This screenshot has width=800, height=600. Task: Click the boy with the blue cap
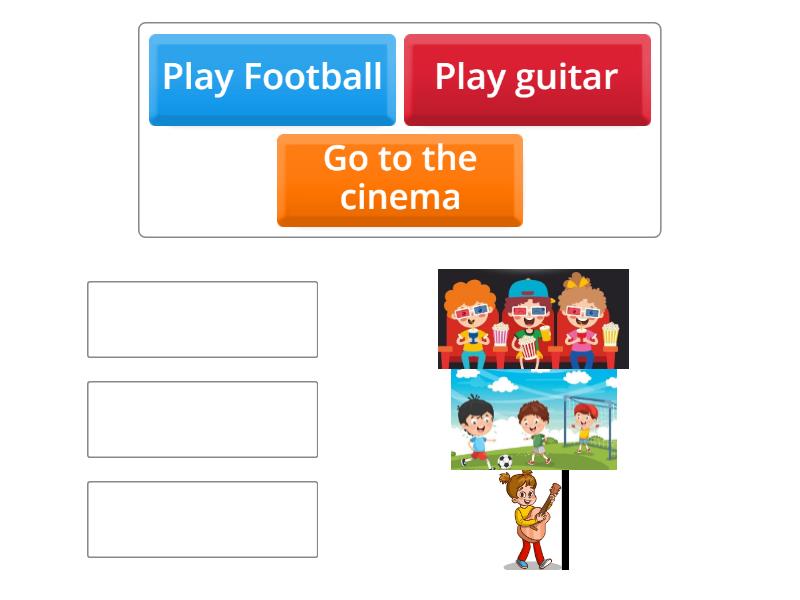pos(528,295)
